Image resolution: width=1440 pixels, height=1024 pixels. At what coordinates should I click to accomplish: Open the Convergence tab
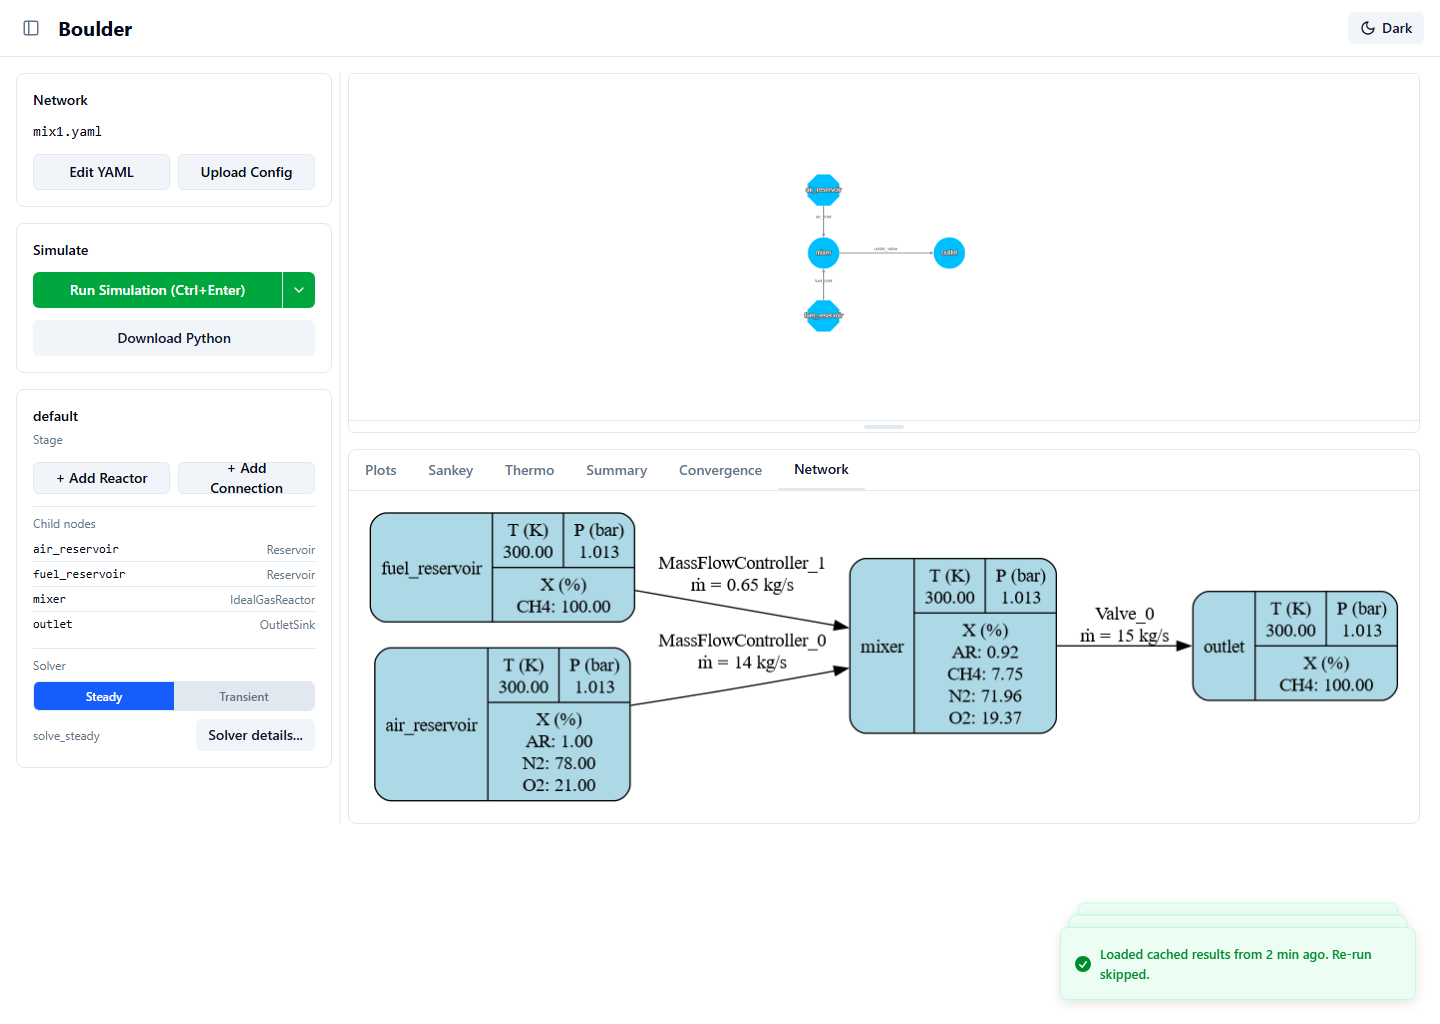point(720,470)
